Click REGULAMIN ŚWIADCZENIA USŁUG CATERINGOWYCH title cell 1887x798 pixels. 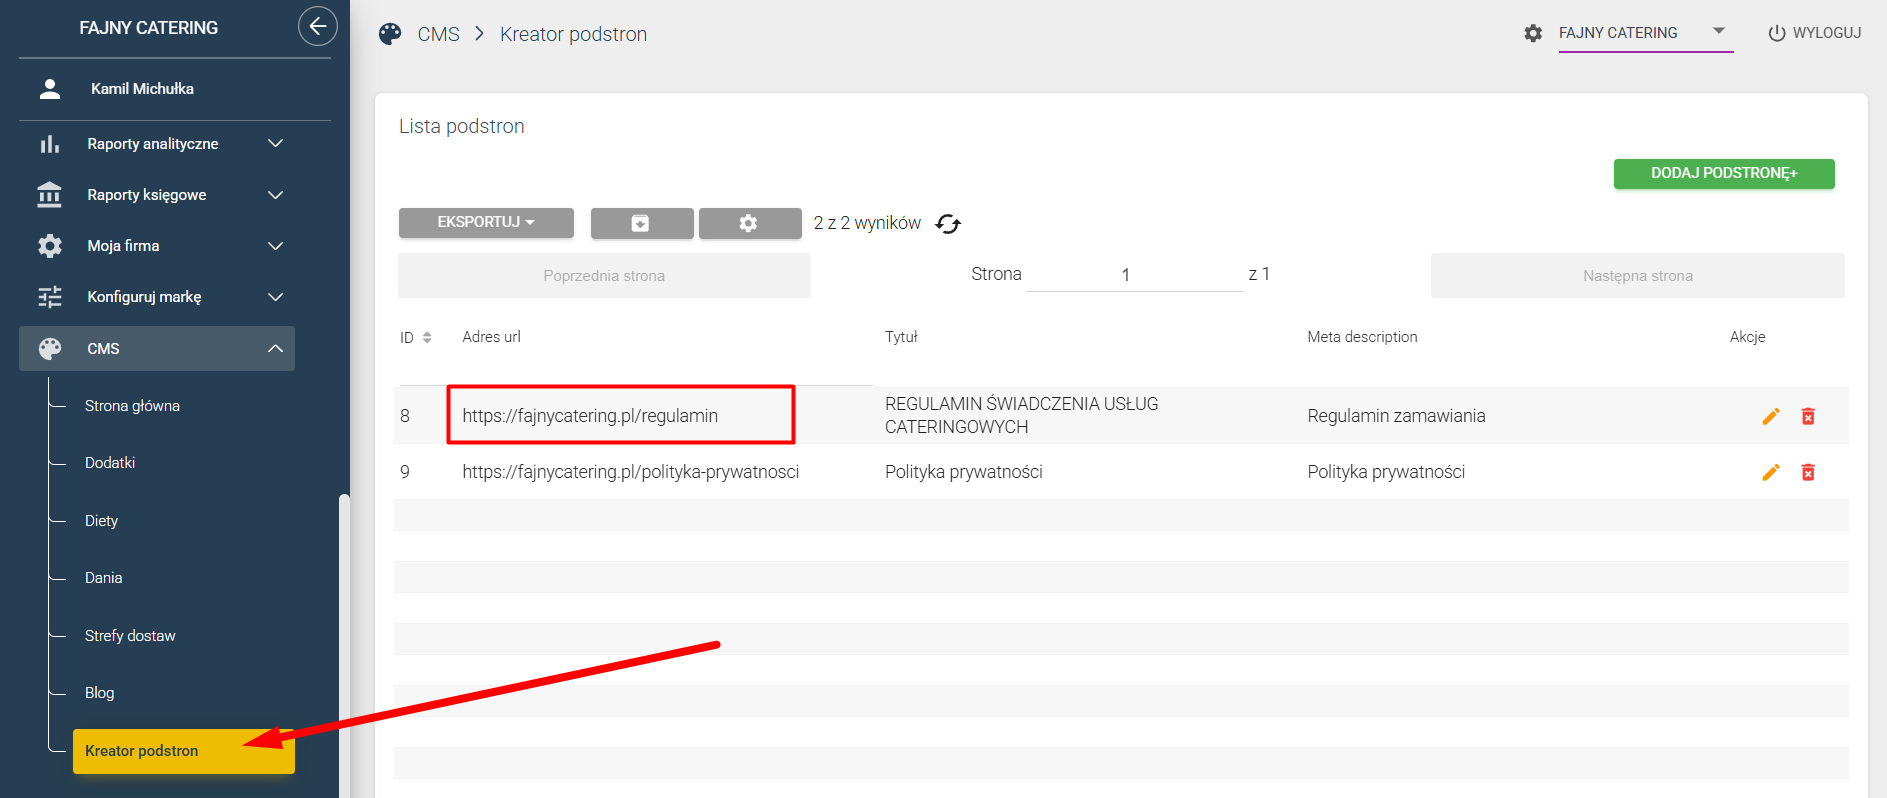(1021, 415)
